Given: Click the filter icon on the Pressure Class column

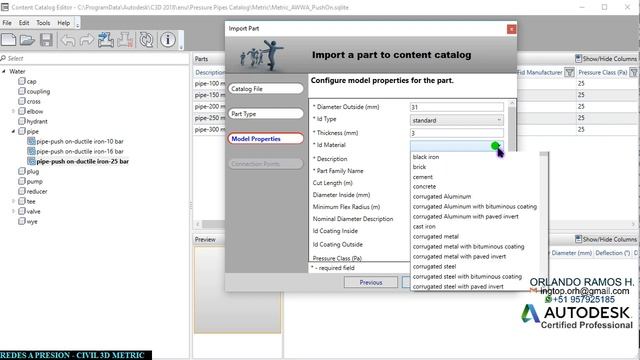Looking at the screenshot, I should (x=634, y=73).
